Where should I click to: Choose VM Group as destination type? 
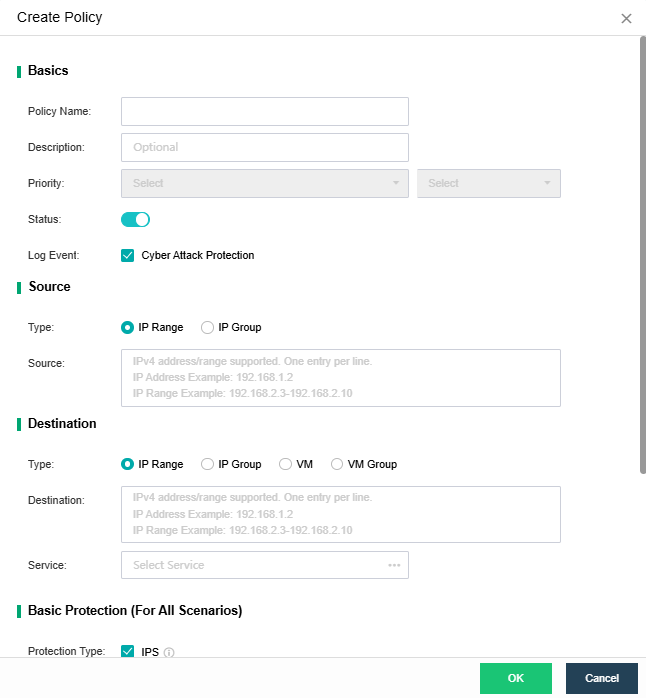[x=337, y=464]
